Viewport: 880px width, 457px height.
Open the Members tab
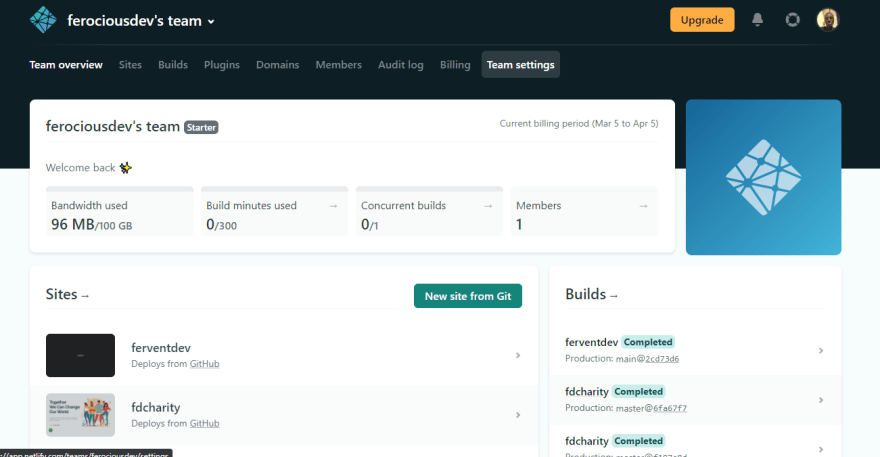[x=338, y=65]
